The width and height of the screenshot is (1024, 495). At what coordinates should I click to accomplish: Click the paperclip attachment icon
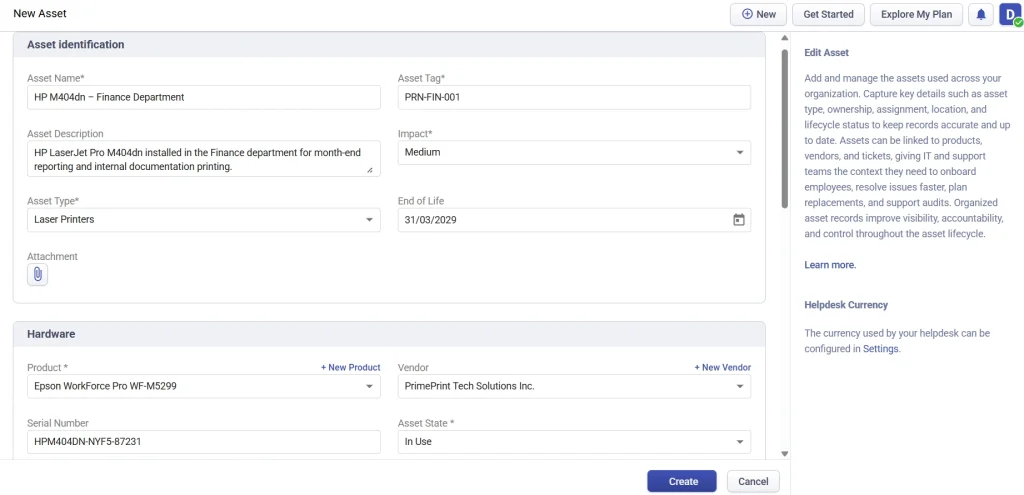(x=37, y=274)
